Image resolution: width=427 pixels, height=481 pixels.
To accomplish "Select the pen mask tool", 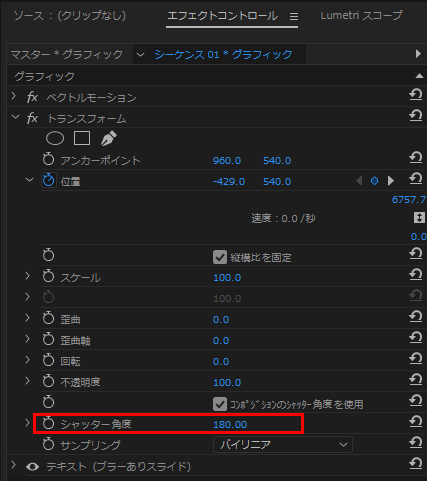I will 109,138.
